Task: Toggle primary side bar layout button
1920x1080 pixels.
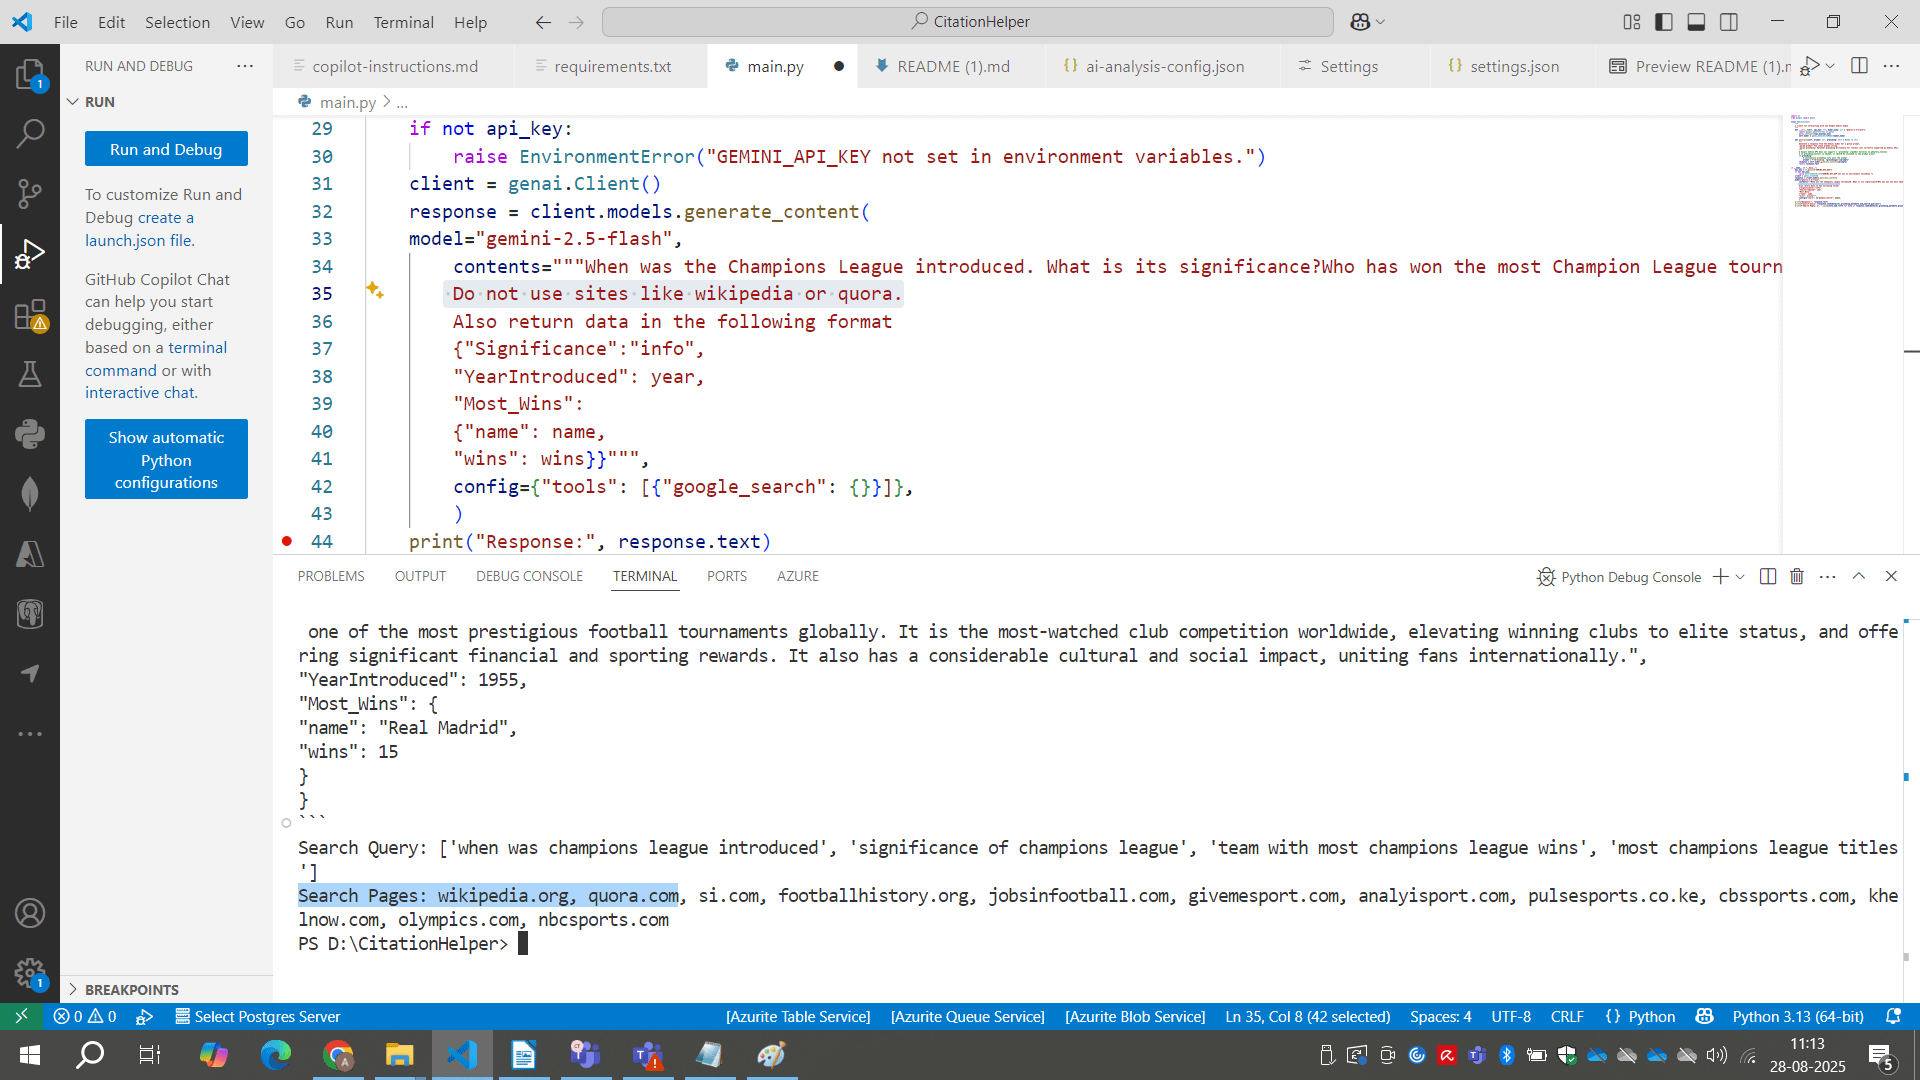Action: (x=1664, y=22)
